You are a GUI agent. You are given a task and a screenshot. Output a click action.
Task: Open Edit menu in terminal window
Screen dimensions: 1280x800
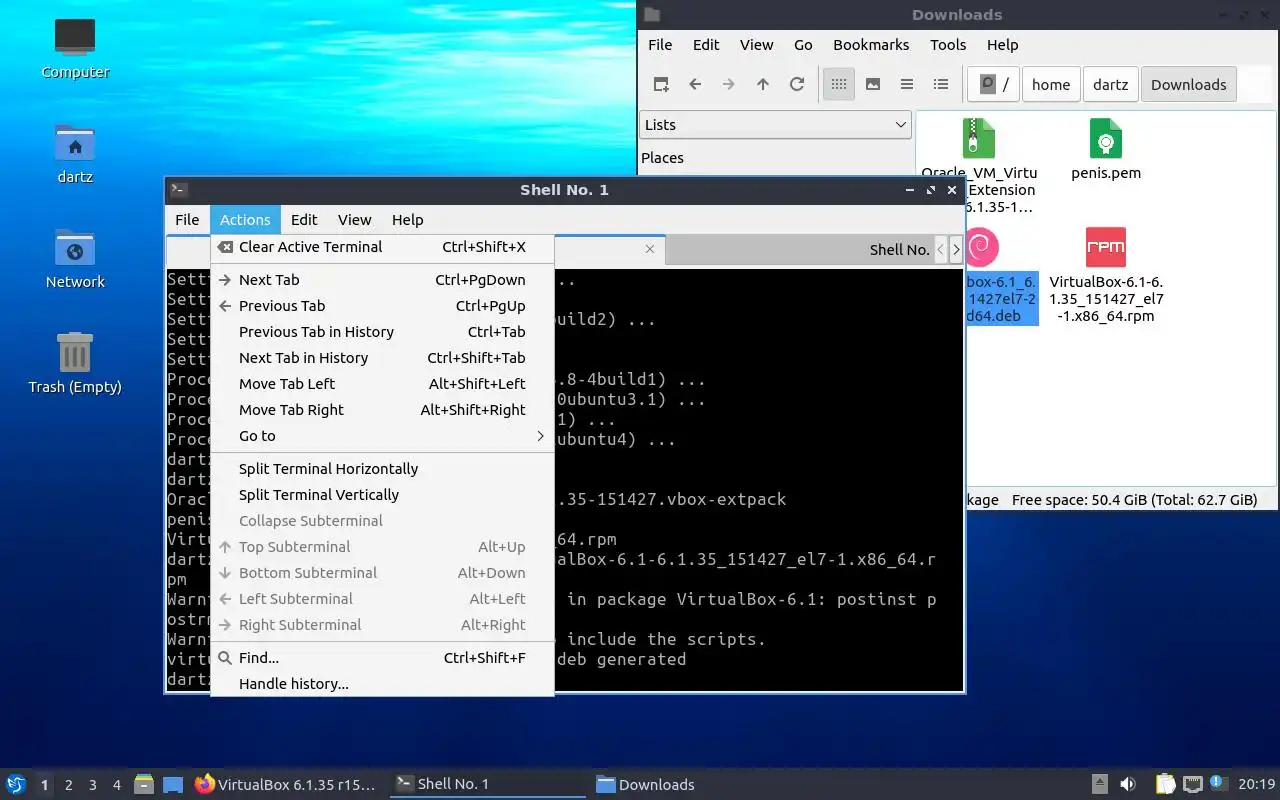pyautogui.click(x=304, y=220)
